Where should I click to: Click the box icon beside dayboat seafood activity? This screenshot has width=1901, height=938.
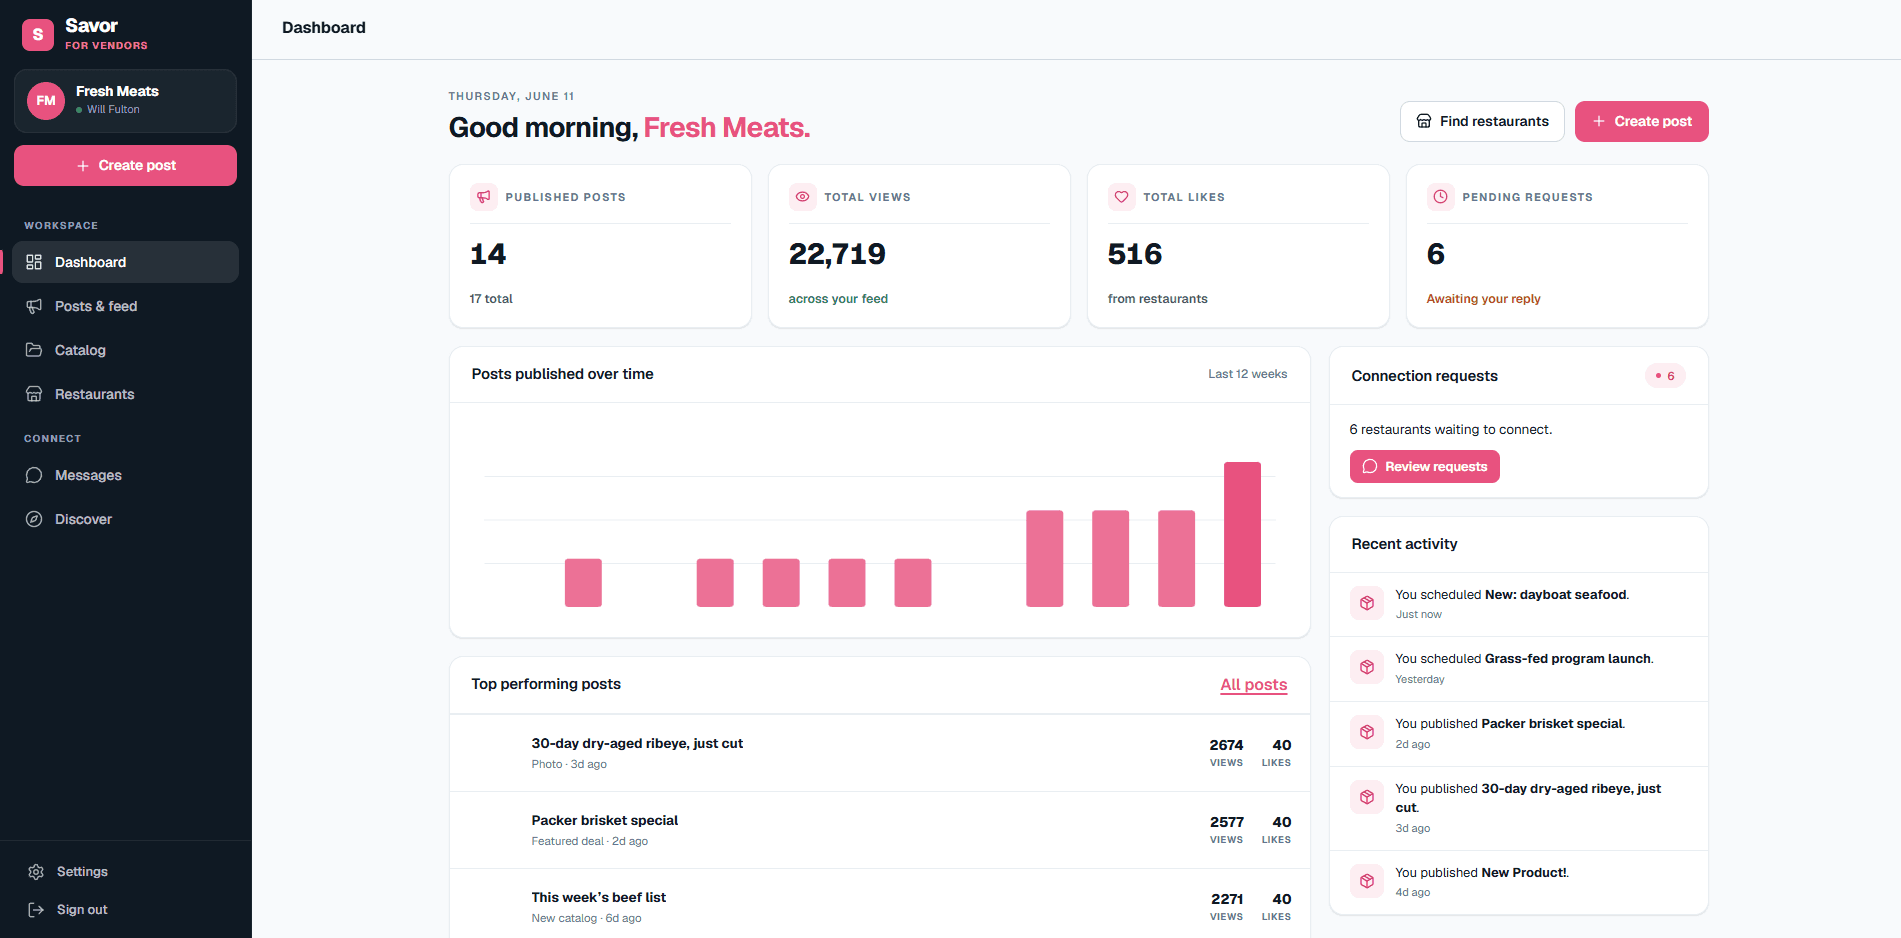[1367, 603]
